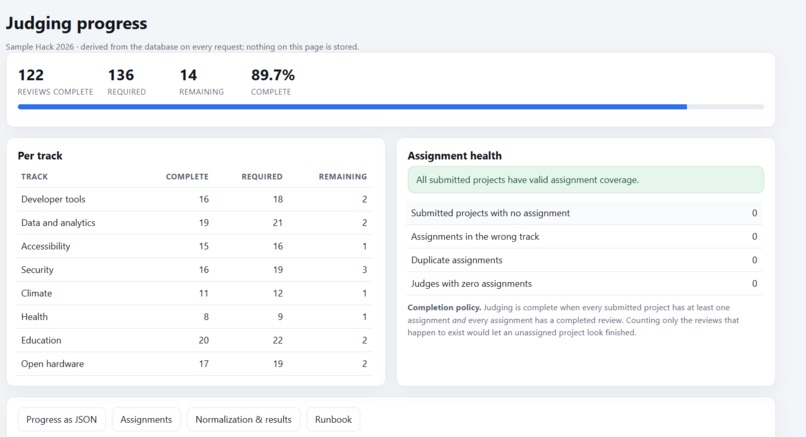The image size is (806, 437).
Task: Click Submitted projects with no assignment row
Action: point(584,213)
